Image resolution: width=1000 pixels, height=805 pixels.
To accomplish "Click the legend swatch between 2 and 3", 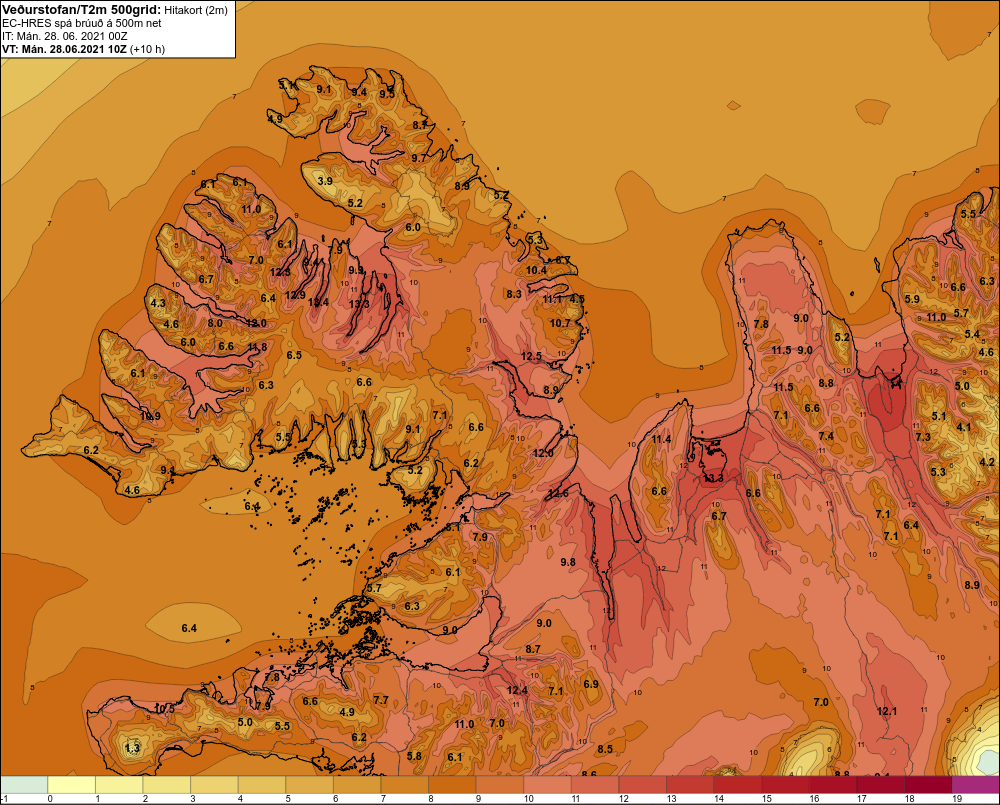I will pos(166,785).
